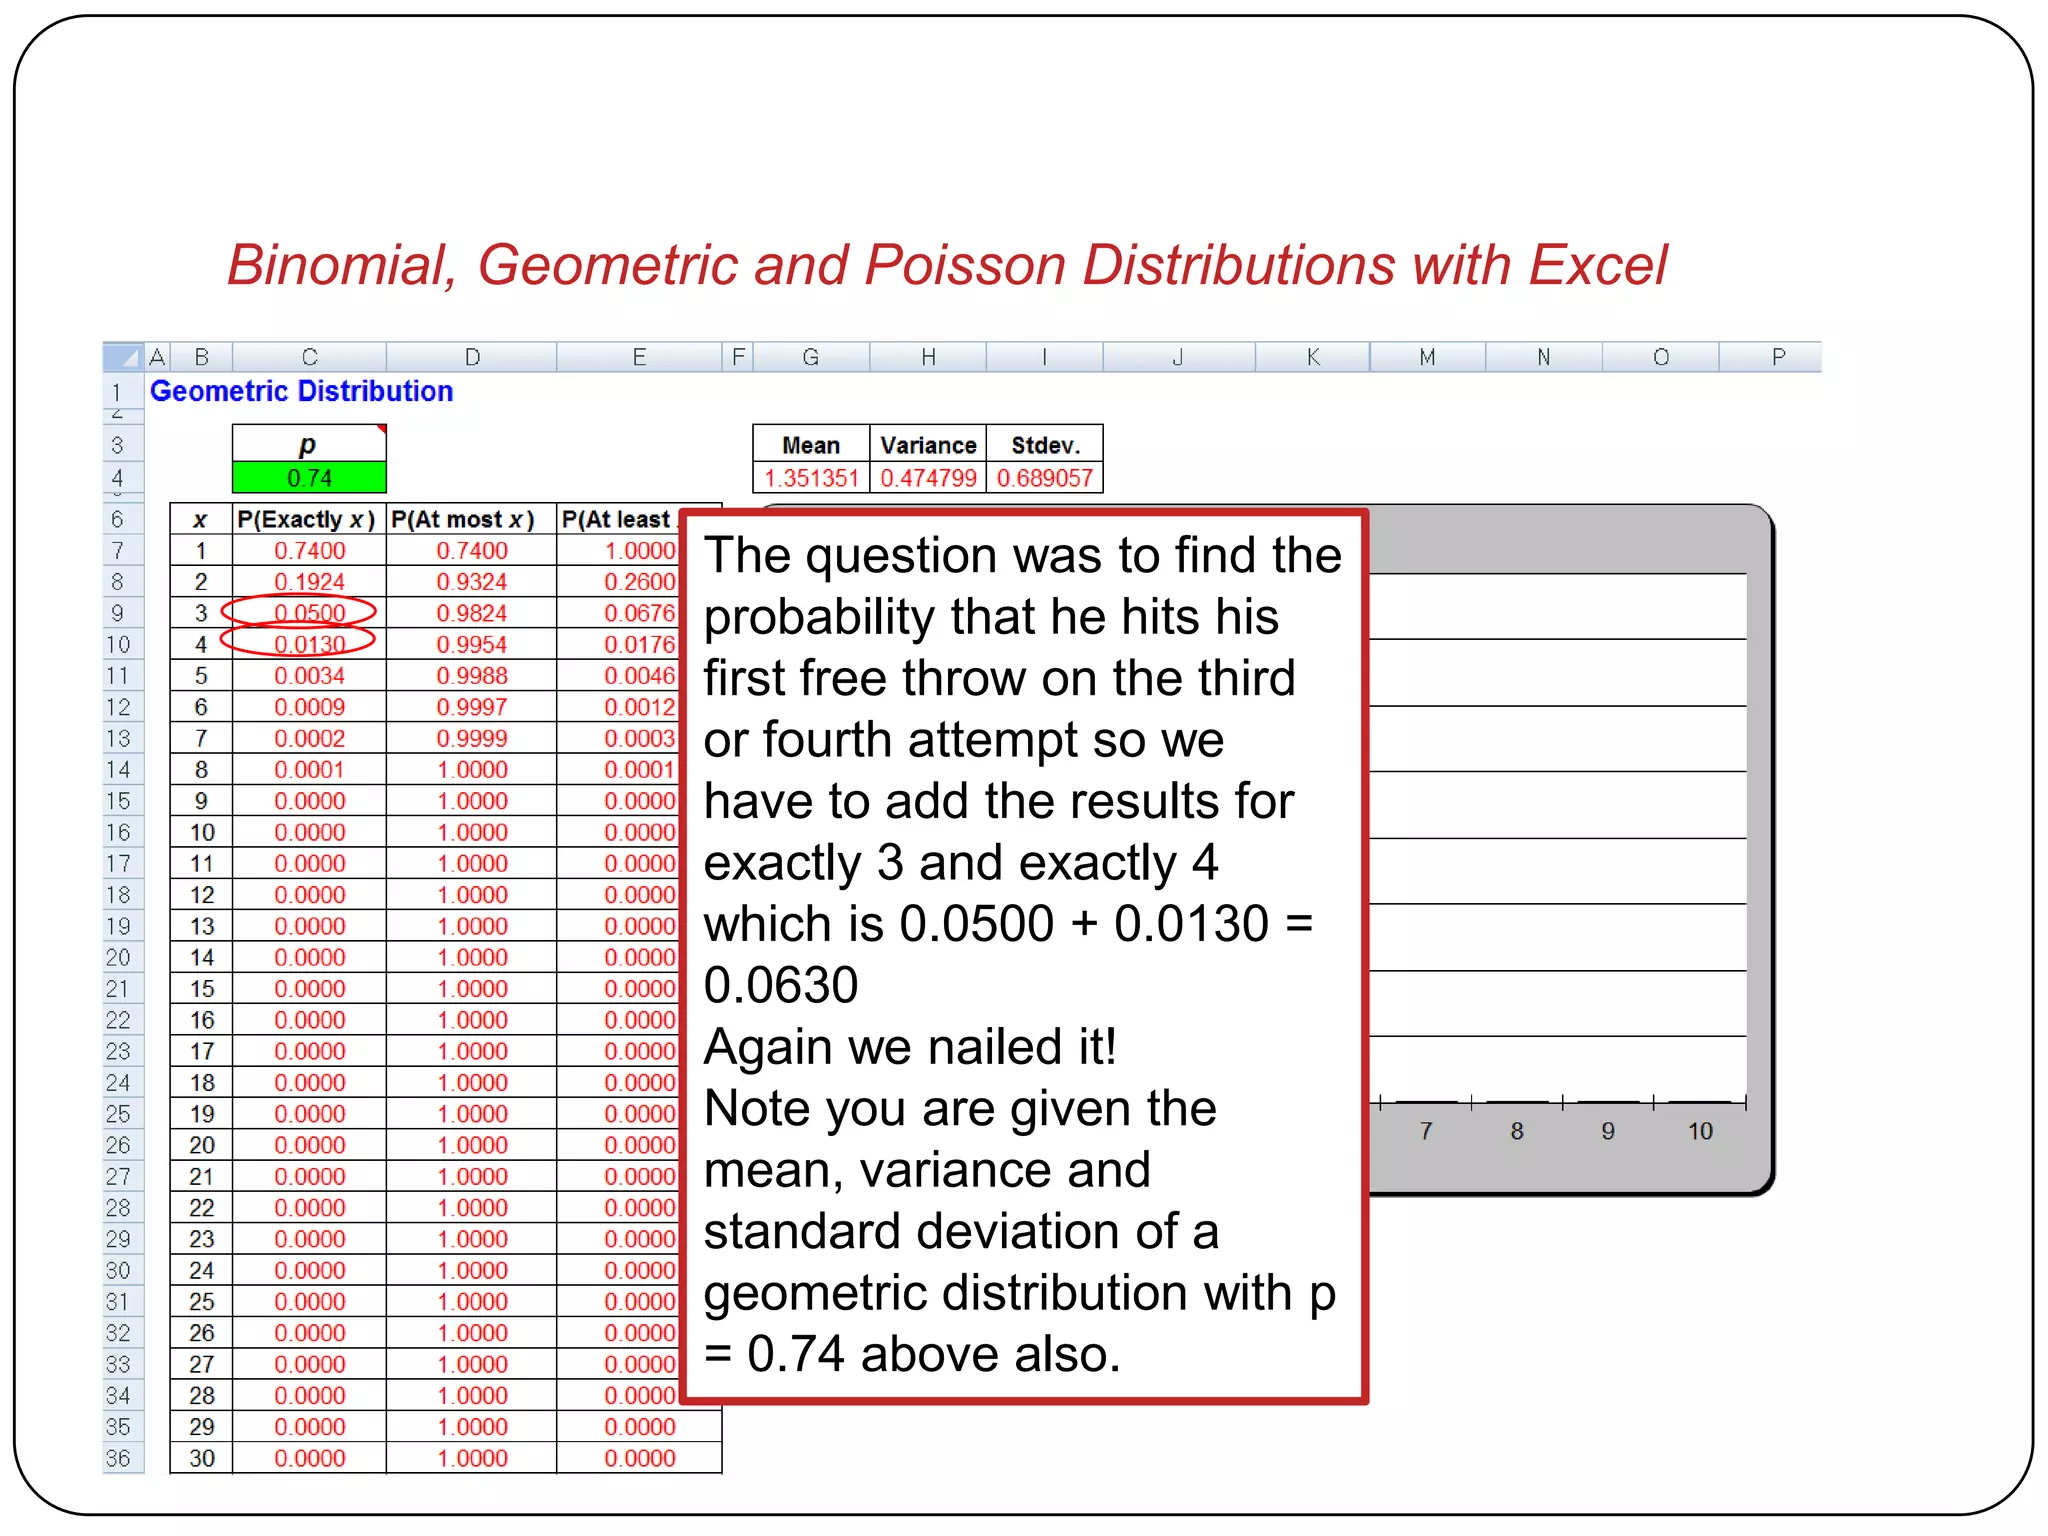This screenshot has width=2048, height=1536.
Task: Select column H header
Action: 928,357
